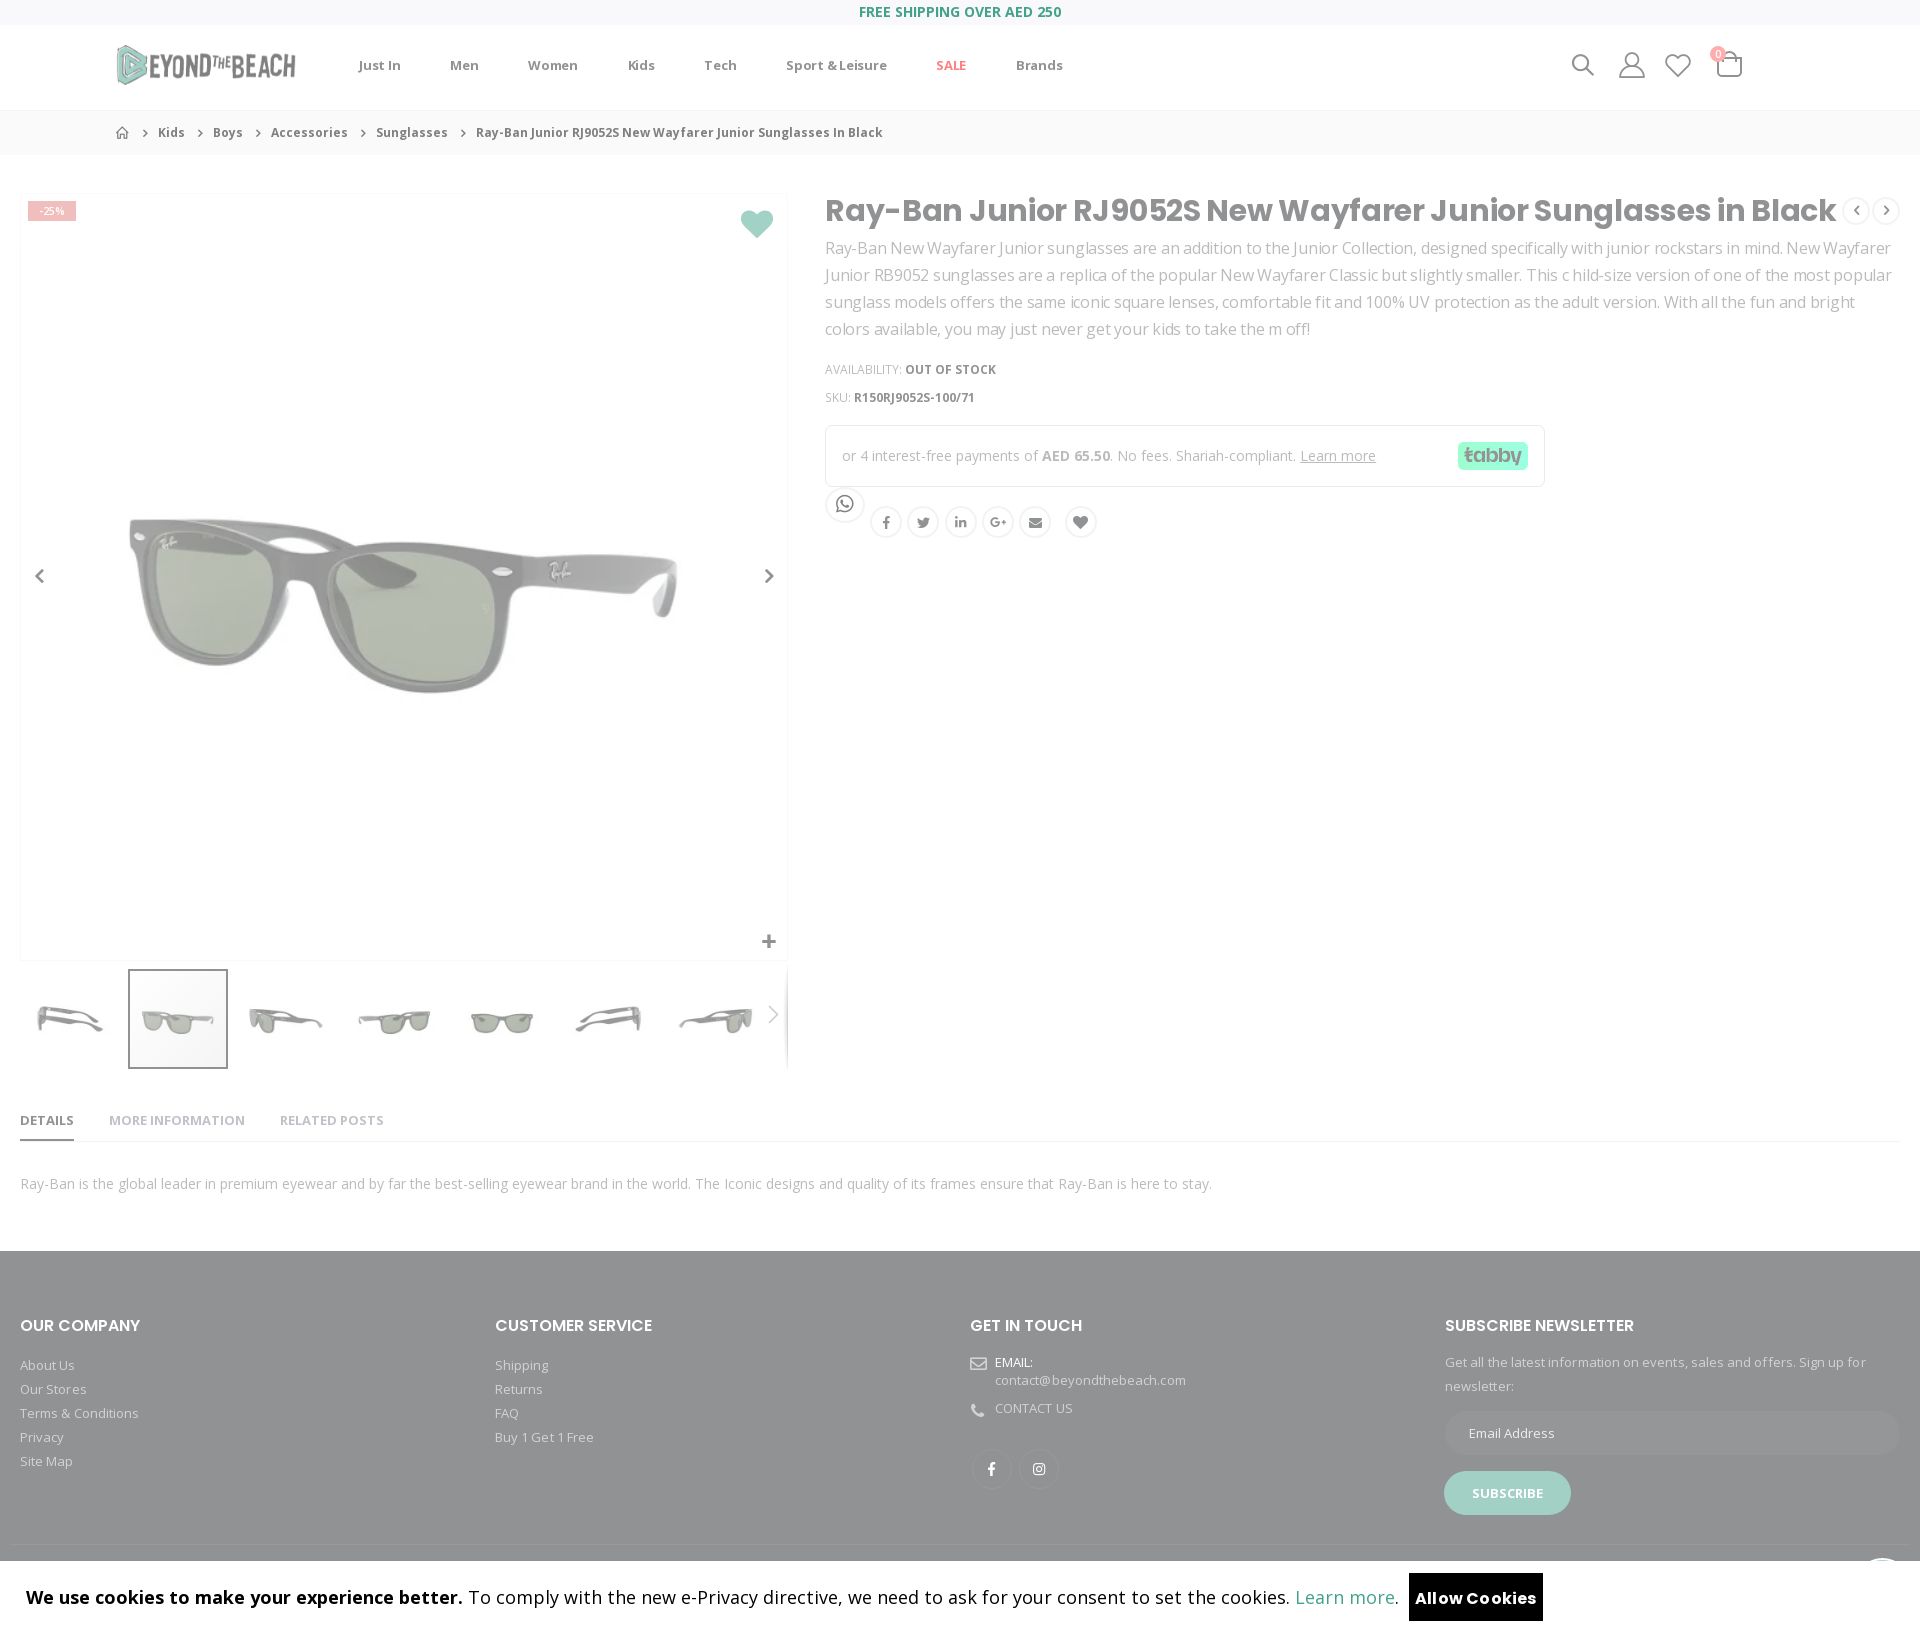The height and width of the screenshot is (1633, 1920).
Task: Select the fifth sunglasses thumbnail
Action: (502, 1019)
